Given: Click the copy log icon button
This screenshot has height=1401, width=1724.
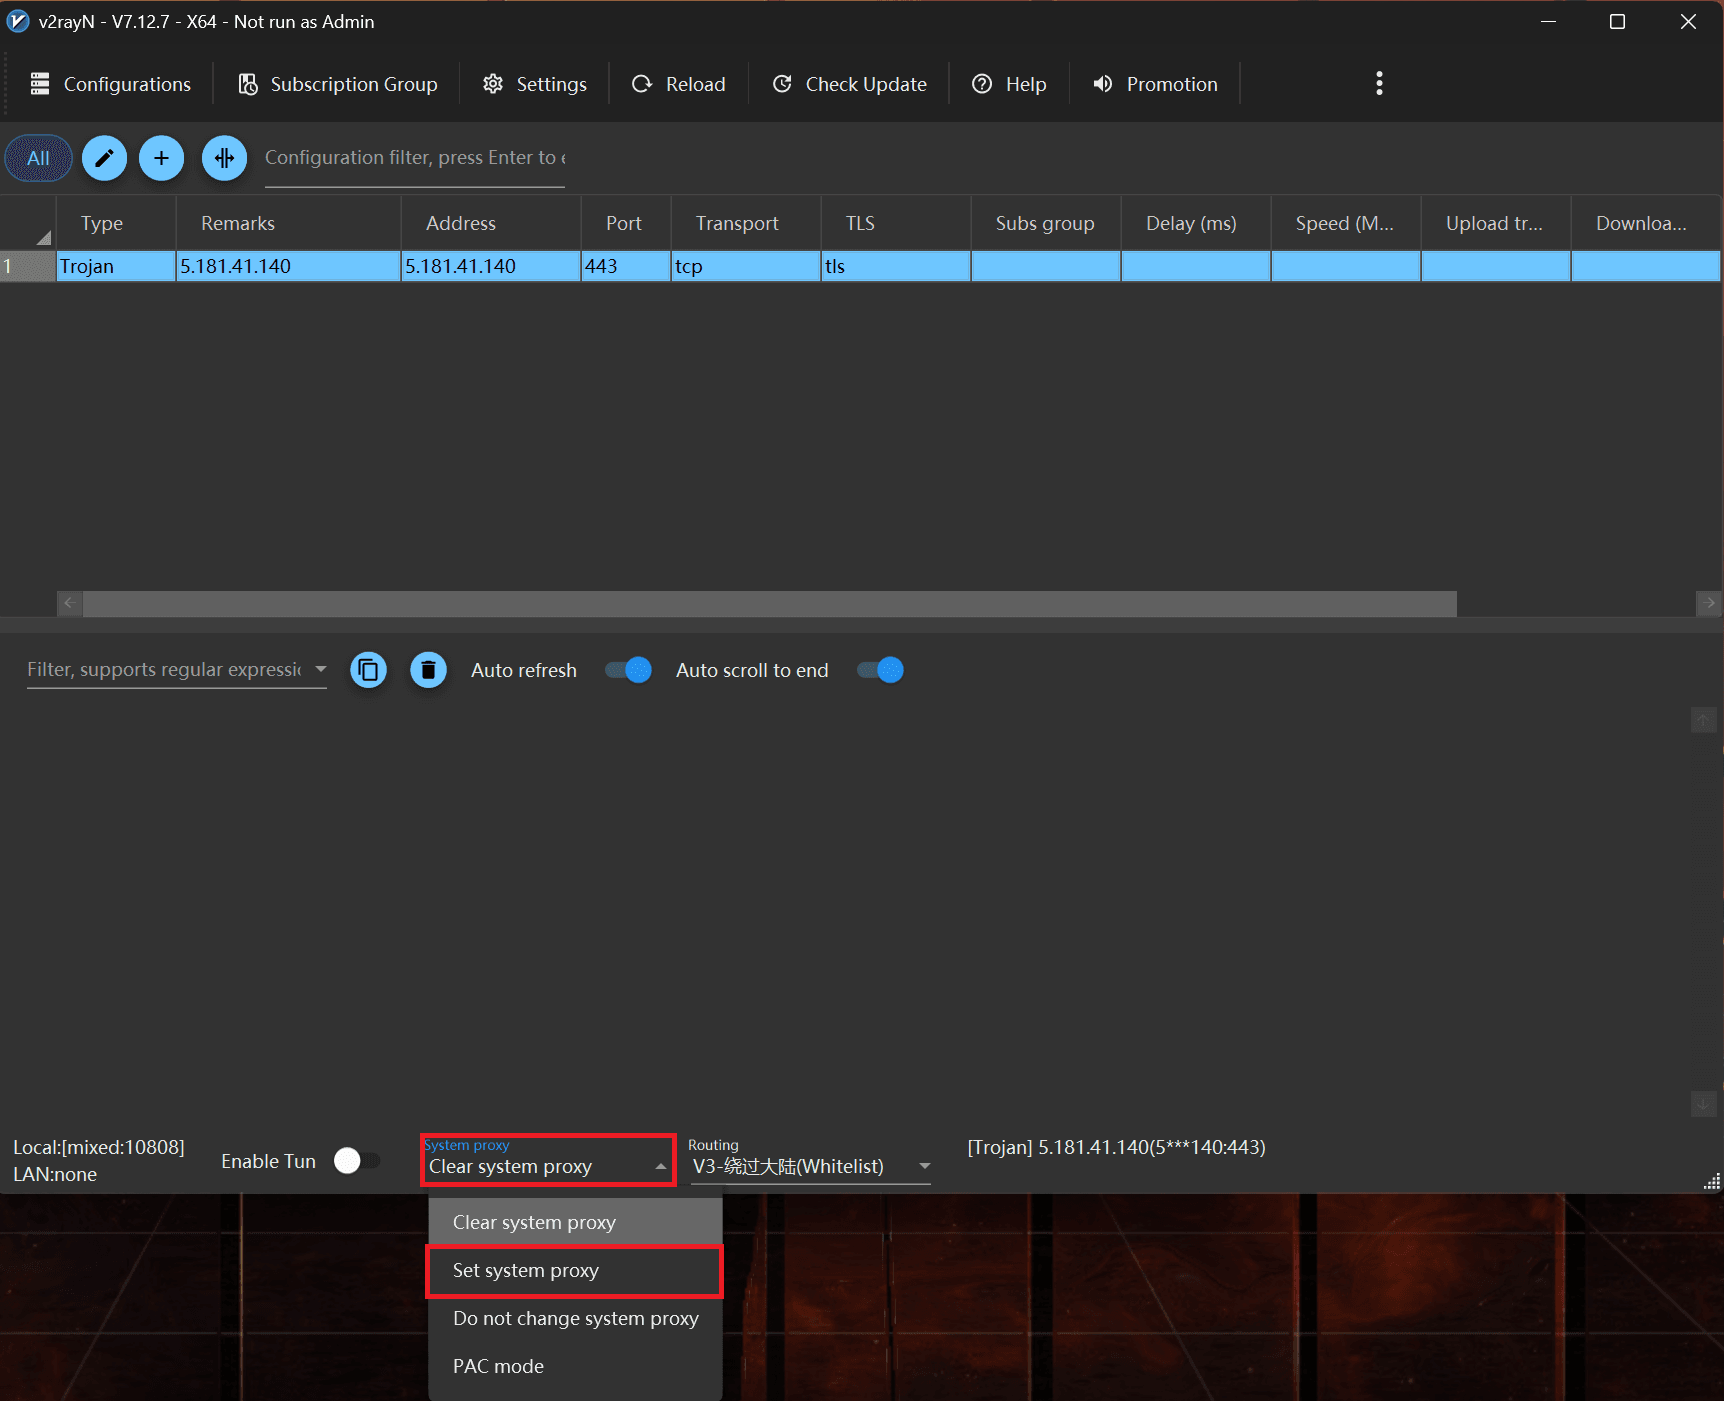Looking at the screenshot, I should coord(368,670).
